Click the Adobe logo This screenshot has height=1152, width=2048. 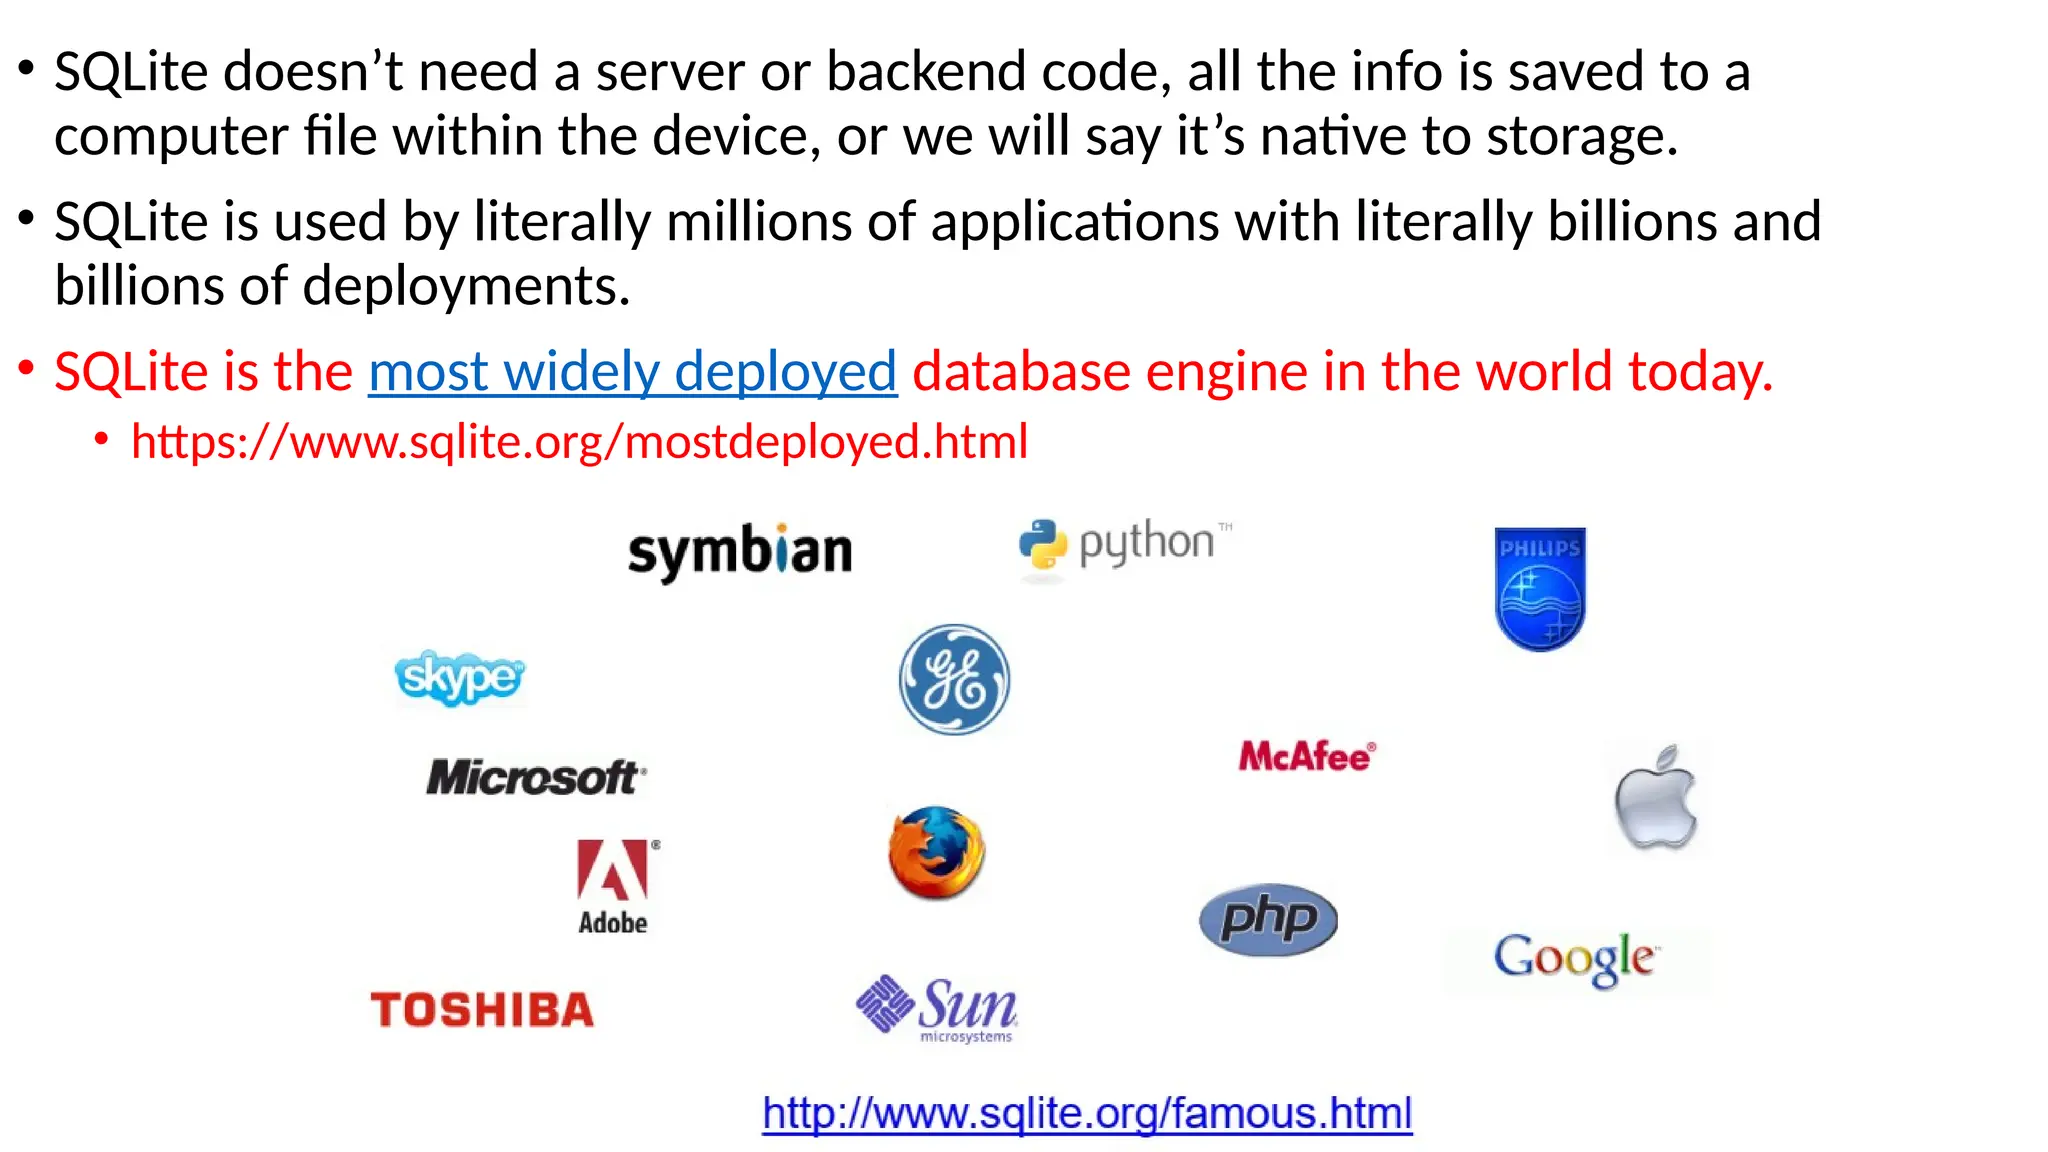point(616,887)
